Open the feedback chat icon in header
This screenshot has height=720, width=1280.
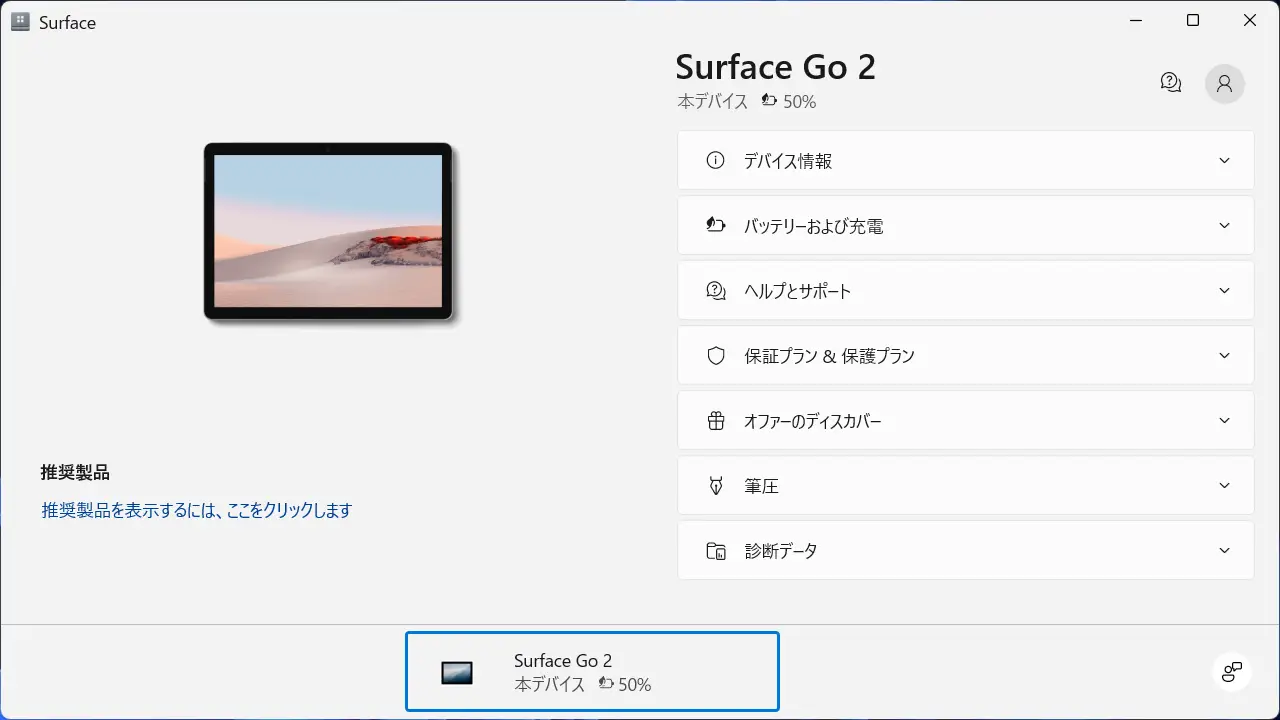pos(1171,83)
